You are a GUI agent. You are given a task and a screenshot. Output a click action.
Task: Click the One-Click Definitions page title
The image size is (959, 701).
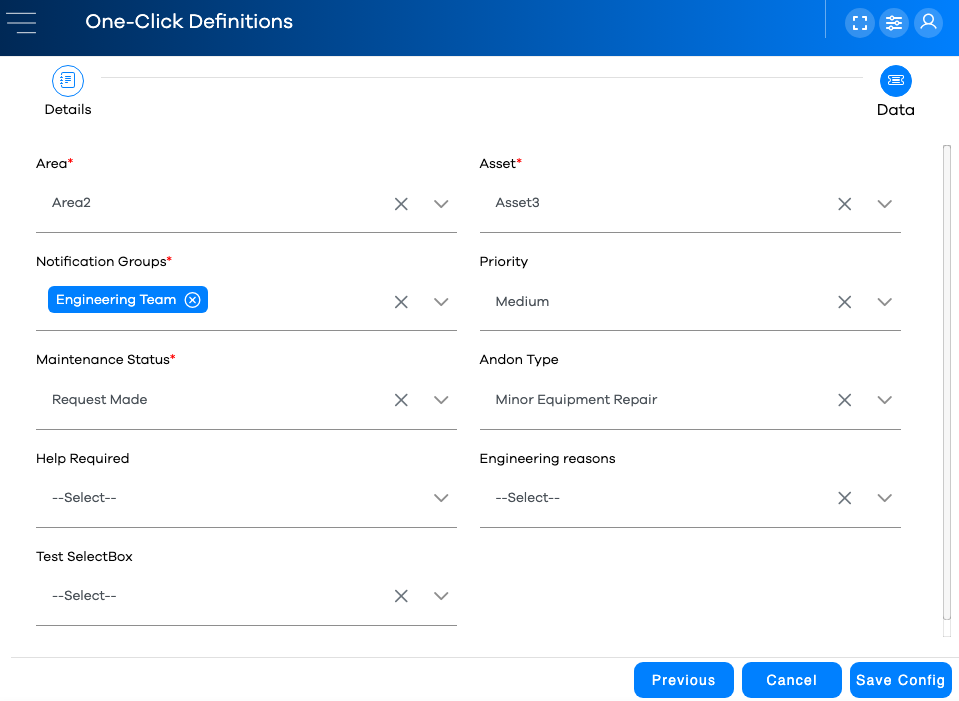tap(189, 21)
